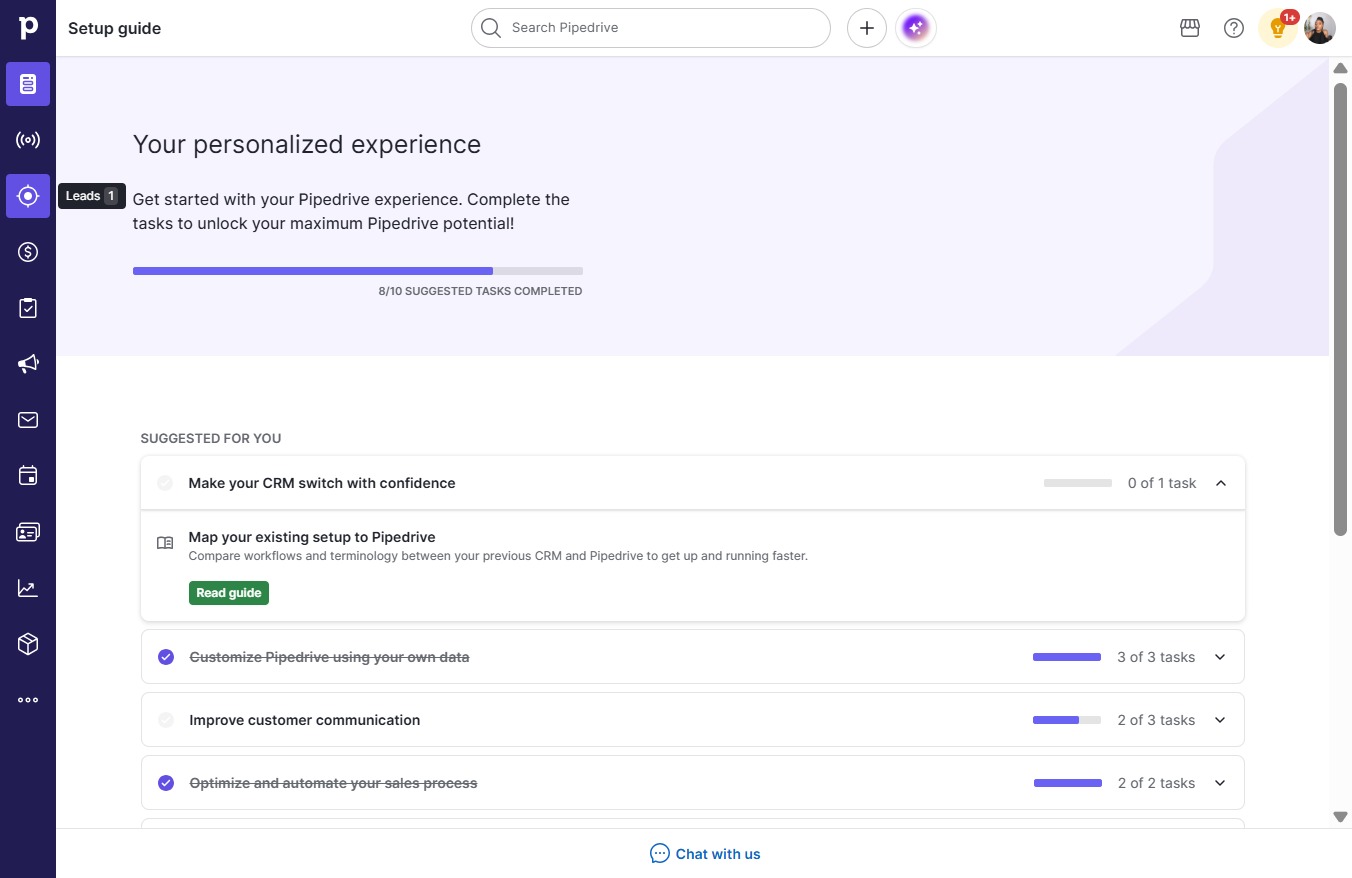Click the page vertical scrollbar thumb
The image size is (1352, 878).
point(1341,309)
